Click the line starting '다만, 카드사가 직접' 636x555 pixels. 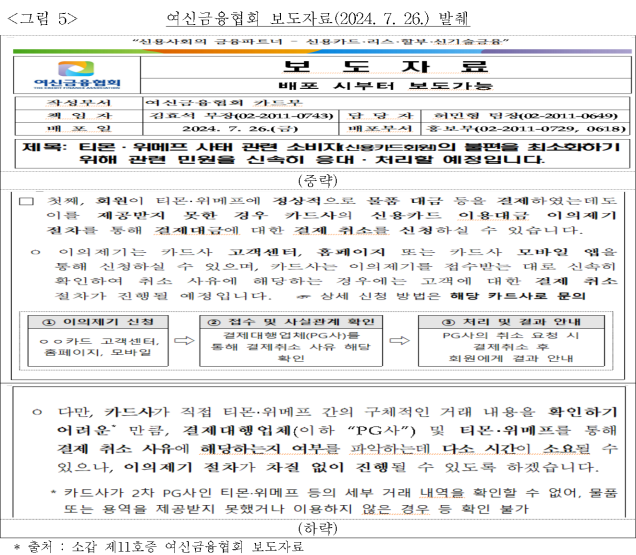[x=337, y=412]
